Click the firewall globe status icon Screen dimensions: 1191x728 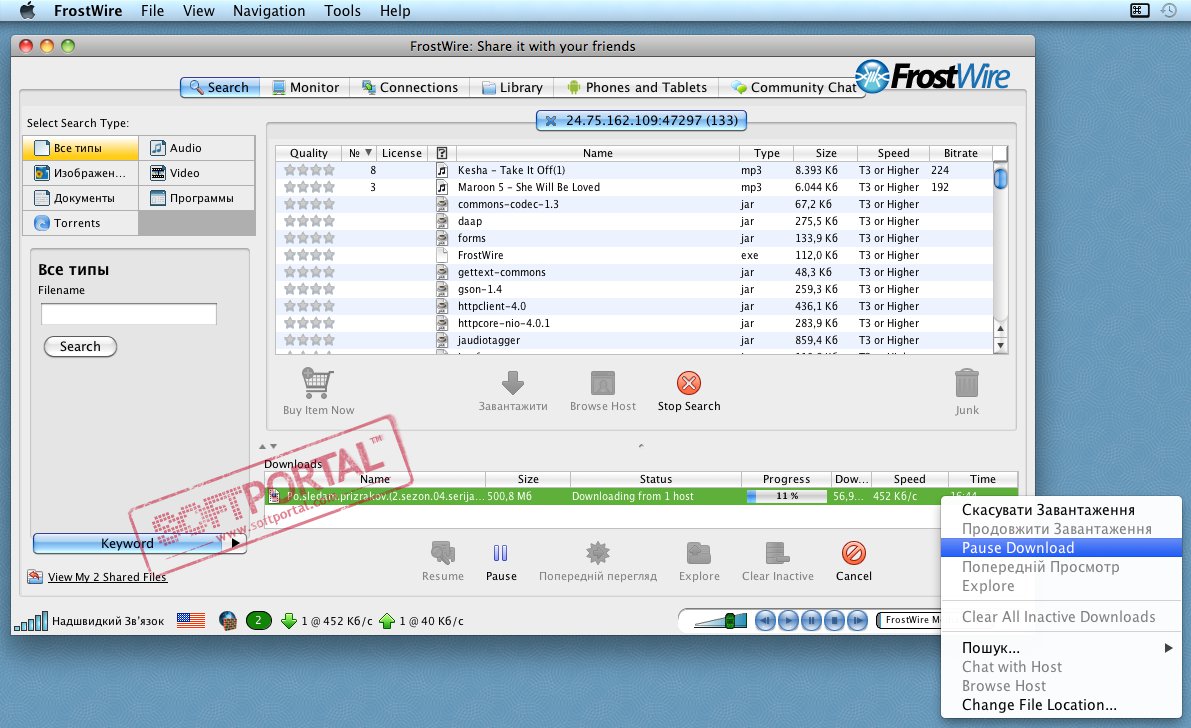tap(227, 621)
